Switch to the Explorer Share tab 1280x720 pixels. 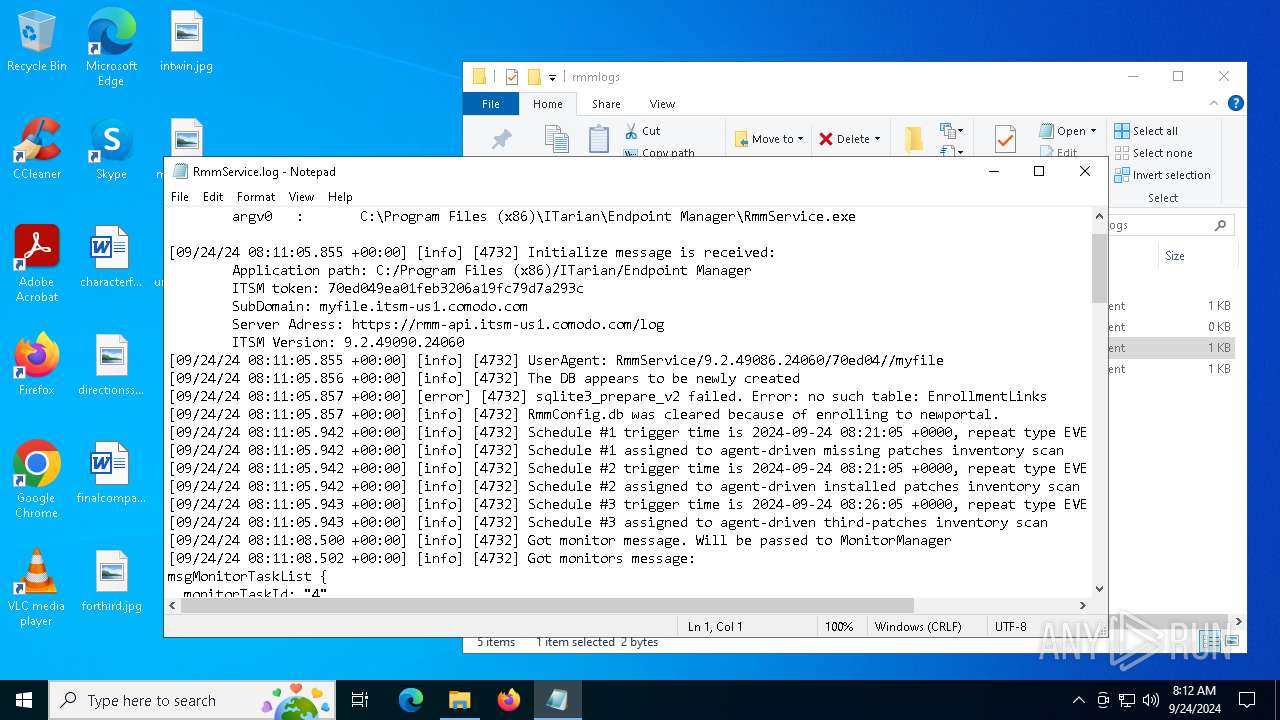pos(606,103)
